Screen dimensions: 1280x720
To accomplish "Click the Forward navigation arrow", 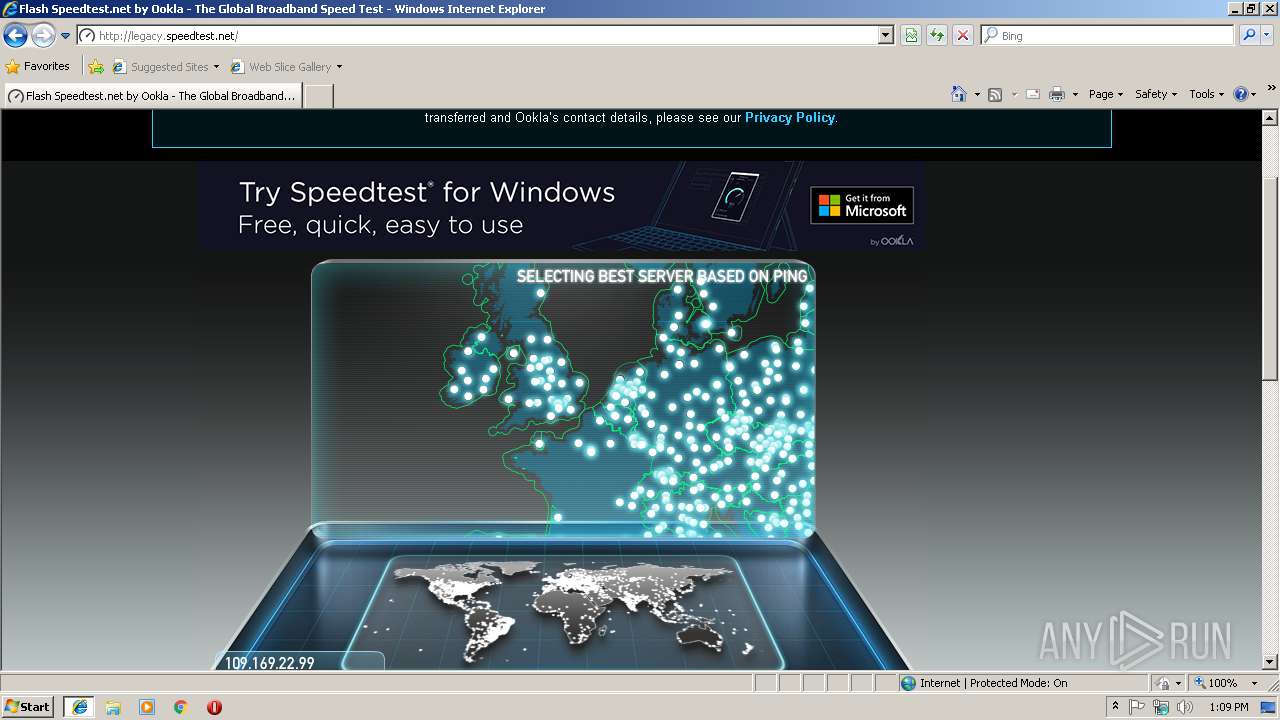I will click(x=43, y=36).
